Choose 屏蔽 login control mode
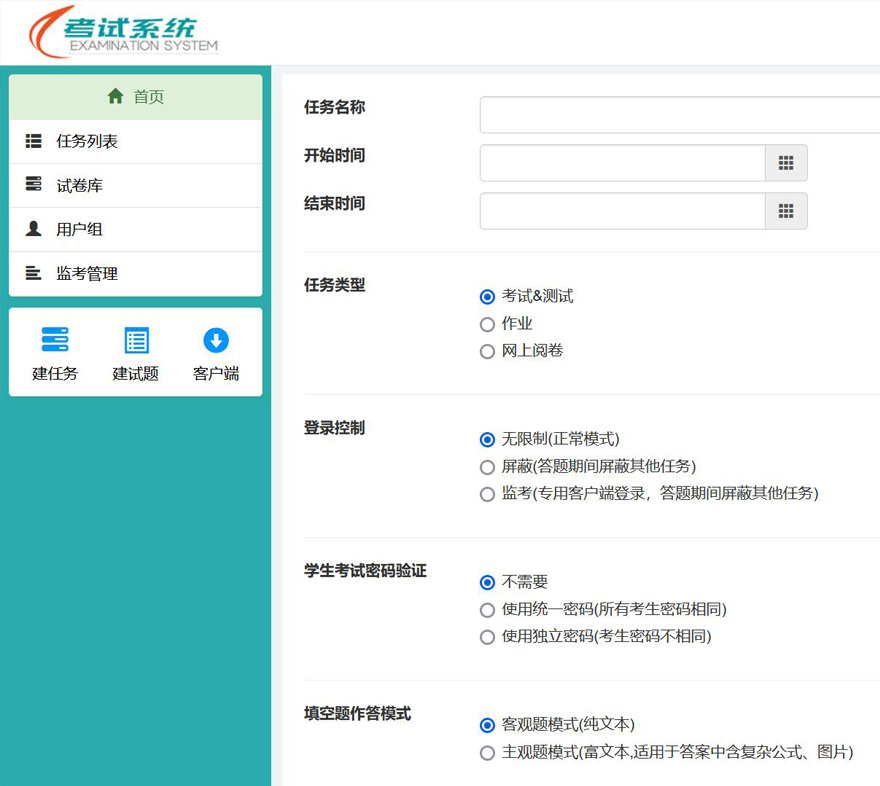This screenshot has height=786, width=880. (488, 467)
